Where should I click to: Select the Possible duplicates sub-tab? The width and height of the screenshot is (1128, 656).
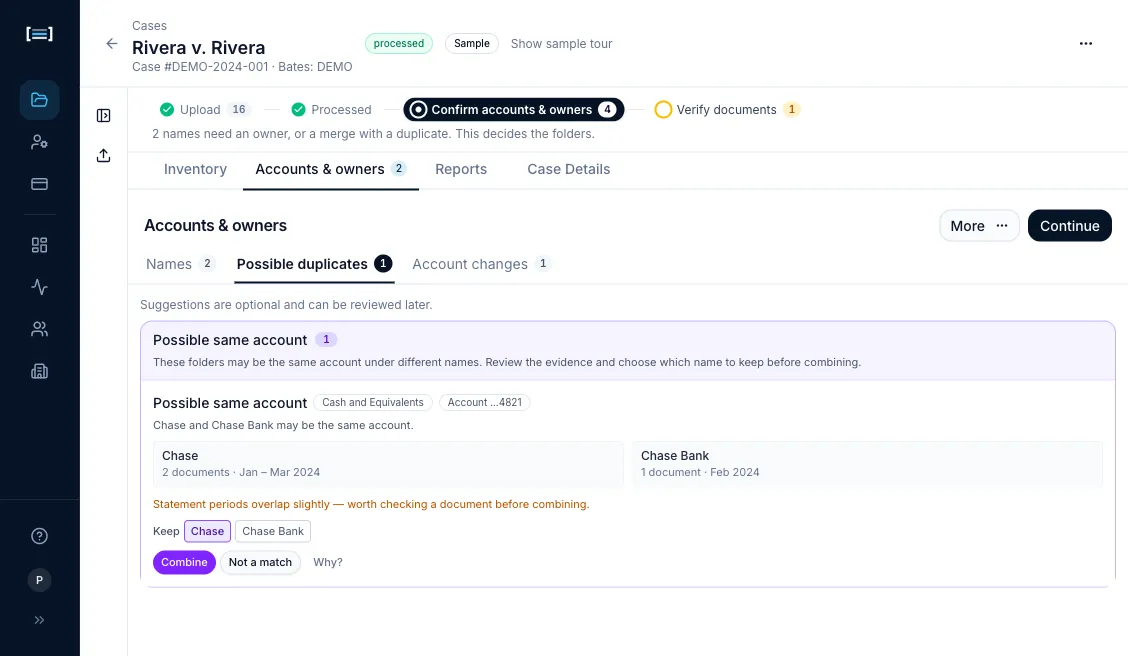(x=314, y=264)
